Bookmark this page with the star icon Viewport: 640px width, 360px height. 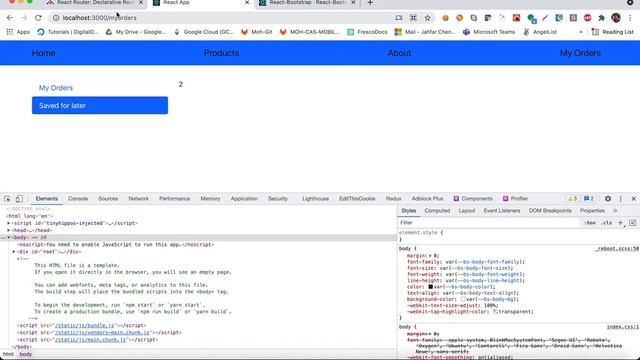tap(427, 18)
